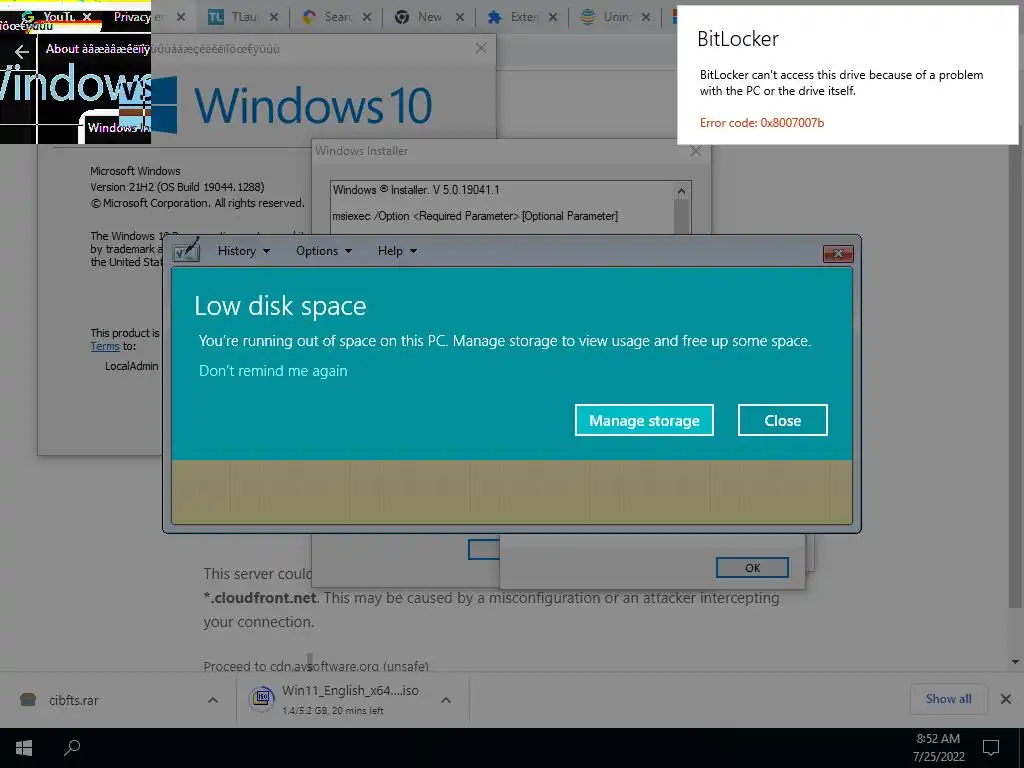Screen dimensions: 1024x768
Task: Close the Extensions tab
Action: tap(553, 17)
